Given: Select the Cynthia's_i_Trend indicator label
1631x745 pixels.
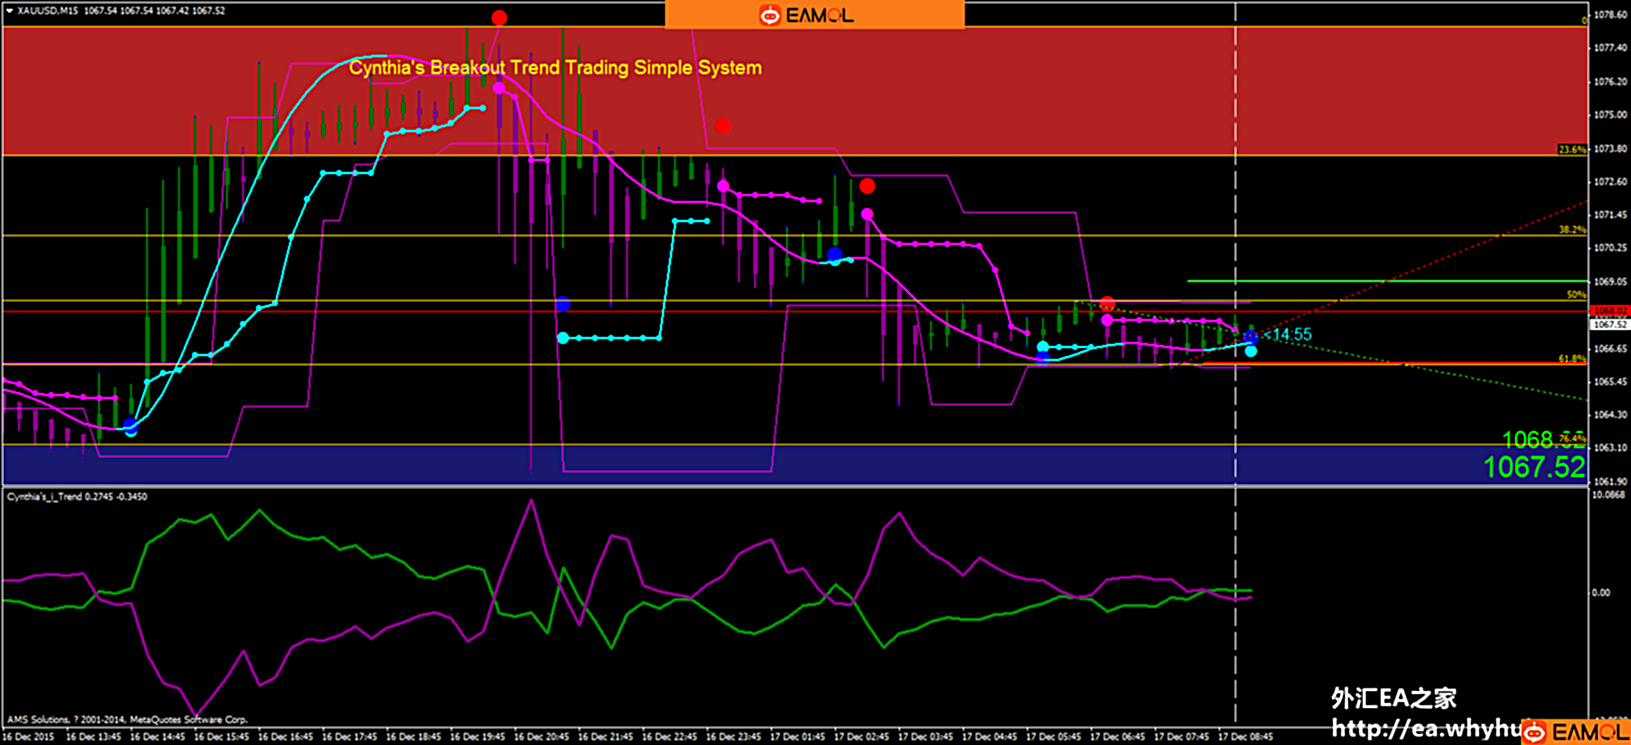Looking at the screenshot, I should [77, 496].
